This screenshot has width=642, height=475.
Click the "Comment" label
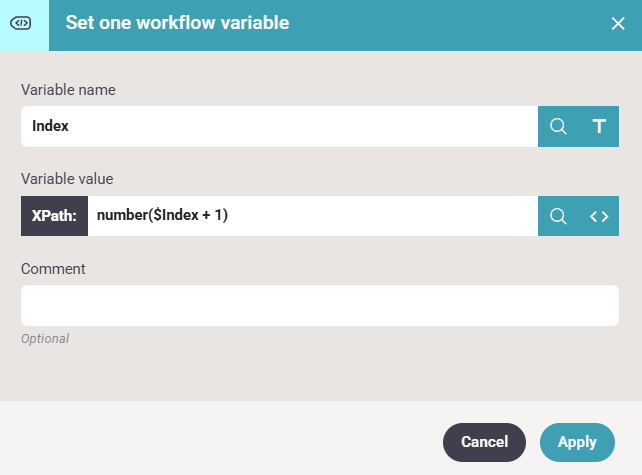click(x=53, y=268)
